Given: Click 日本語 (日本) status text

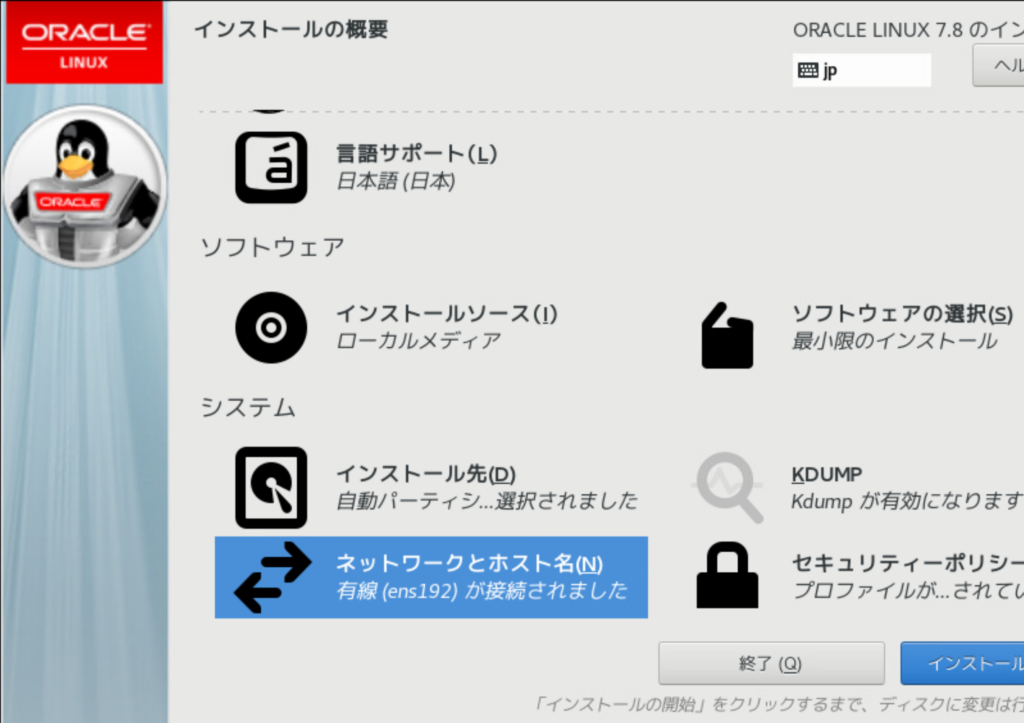Looking at the screenshot, I should [x=396, y=181].
